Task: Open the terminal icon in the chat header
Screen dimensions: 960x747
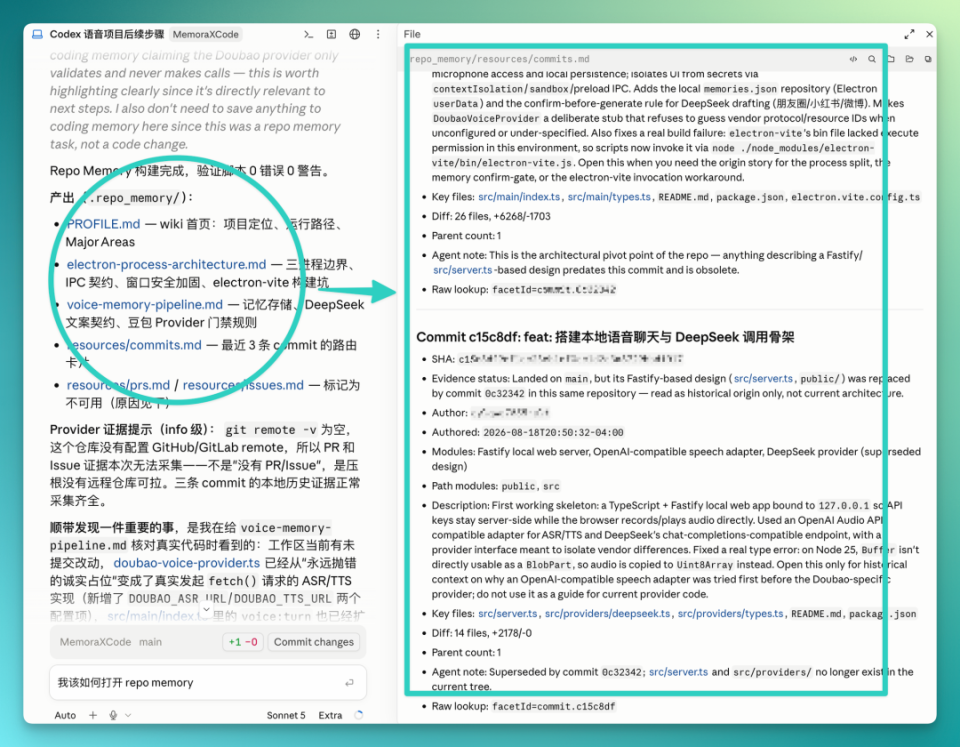Action: point(309,34)
